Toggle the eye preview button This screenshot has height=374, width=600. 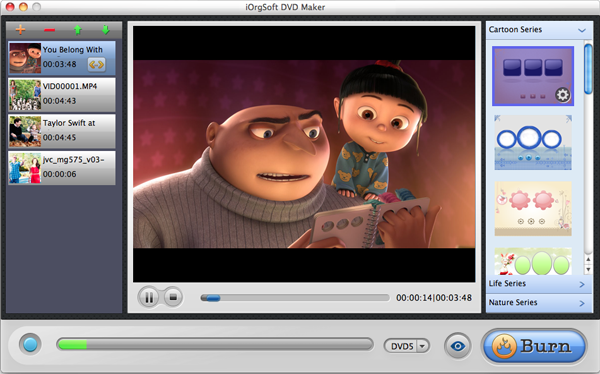(458, 346)
